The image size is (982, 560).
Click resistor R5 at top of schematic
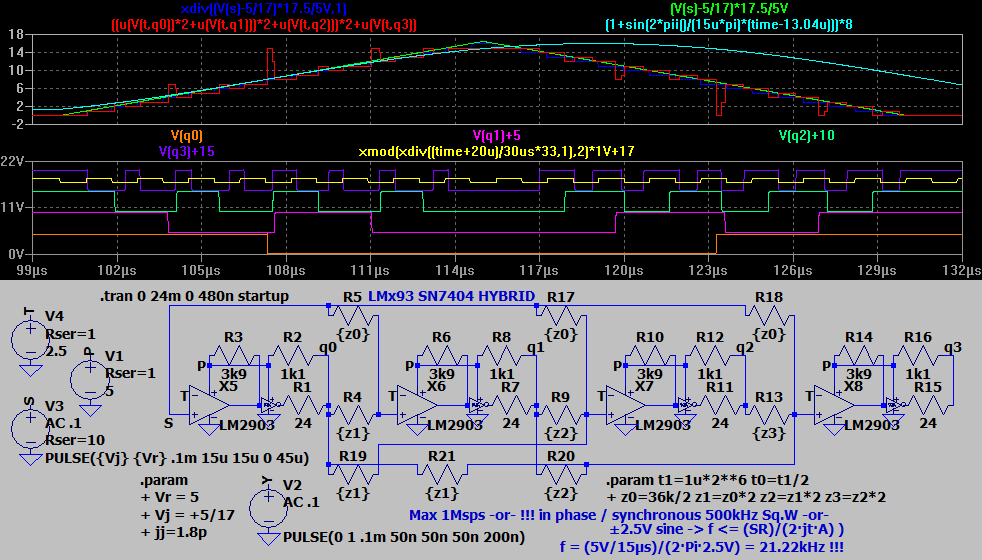pos(353,313)
